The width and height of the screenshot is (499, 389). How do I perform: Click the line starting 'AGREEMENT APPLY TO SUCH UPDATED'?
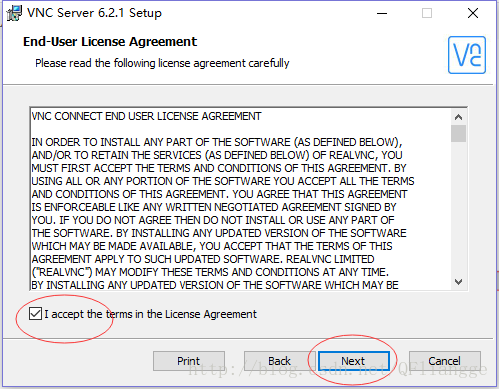[x=203, y=259]
